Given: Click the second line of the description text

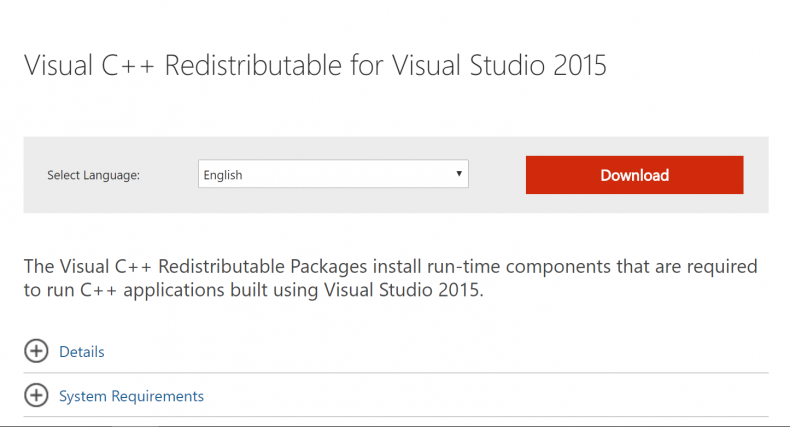Looking at the screenshot, I should (x=253, y=290).
